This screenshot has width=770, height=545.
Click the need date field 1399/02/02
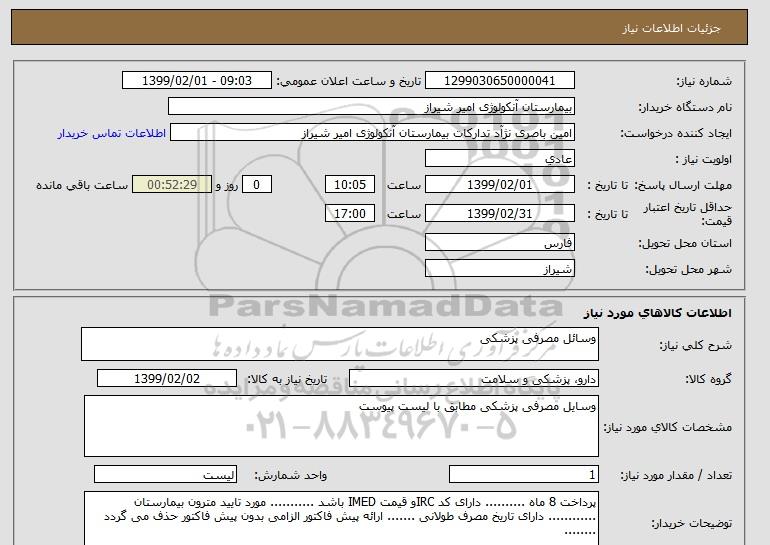coord(167,379)
